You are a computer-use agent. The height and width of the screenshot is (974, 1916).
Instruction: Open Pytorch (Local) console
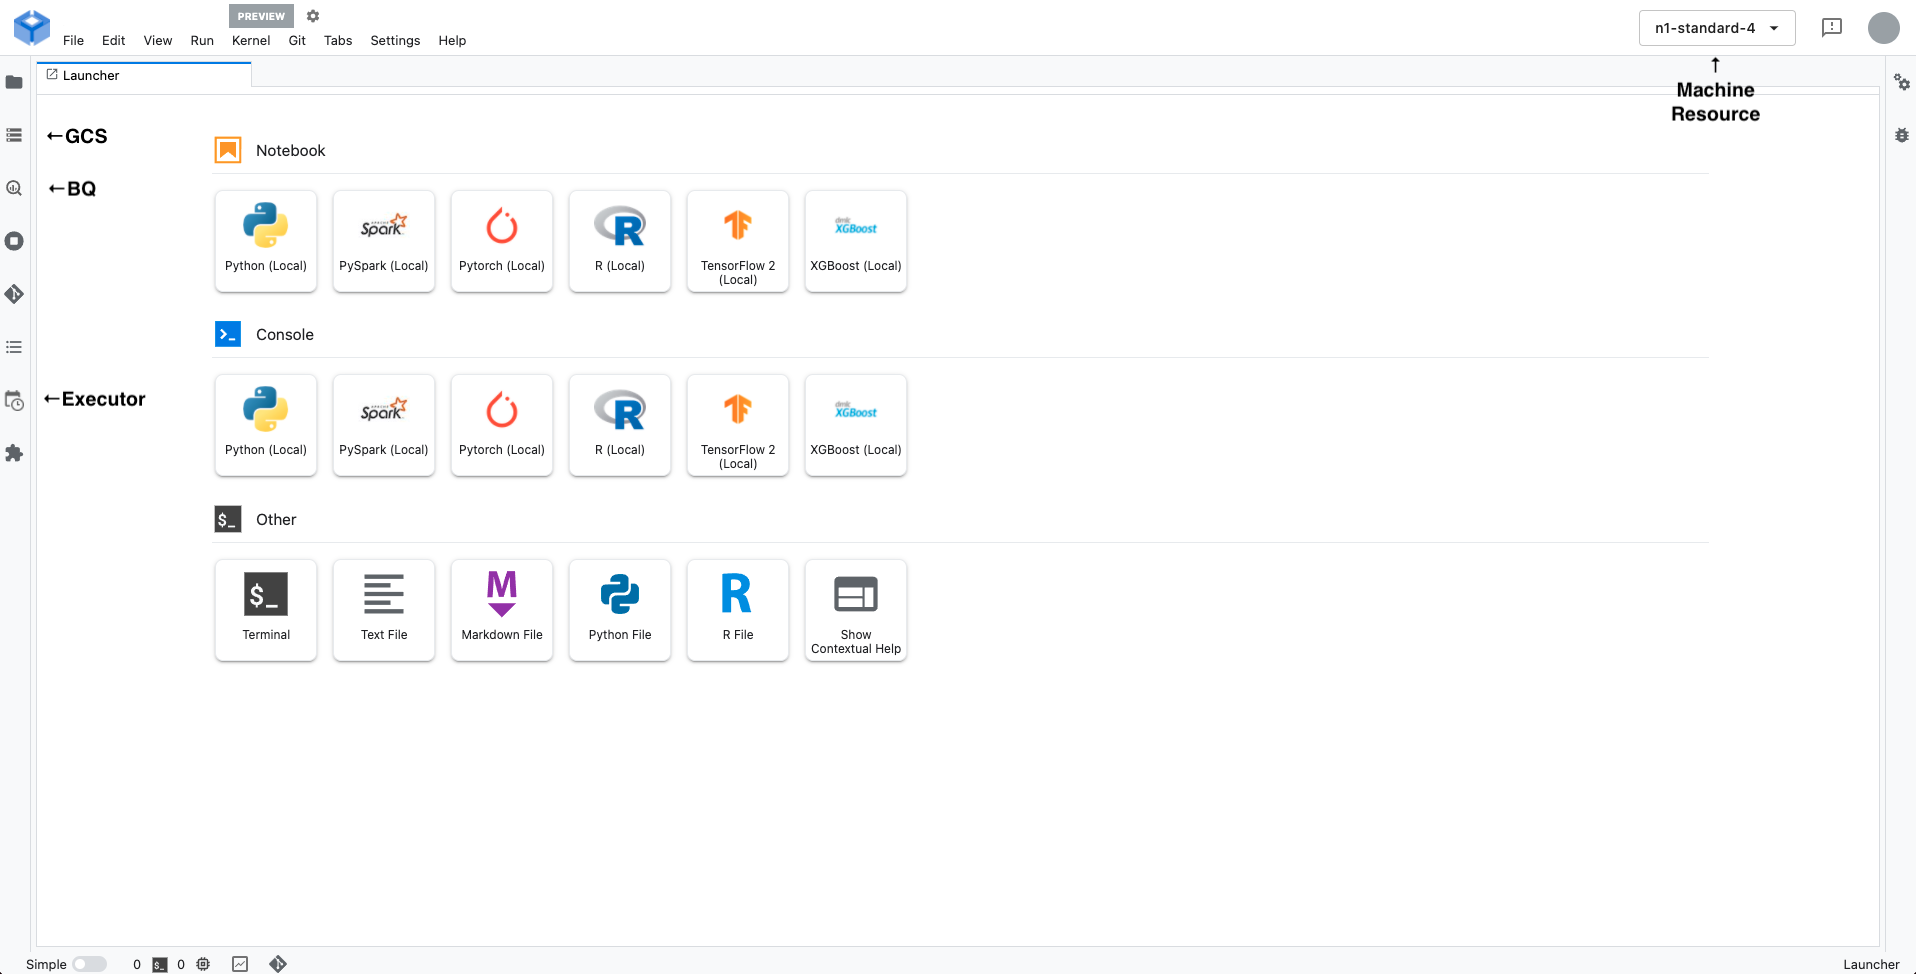502,425
